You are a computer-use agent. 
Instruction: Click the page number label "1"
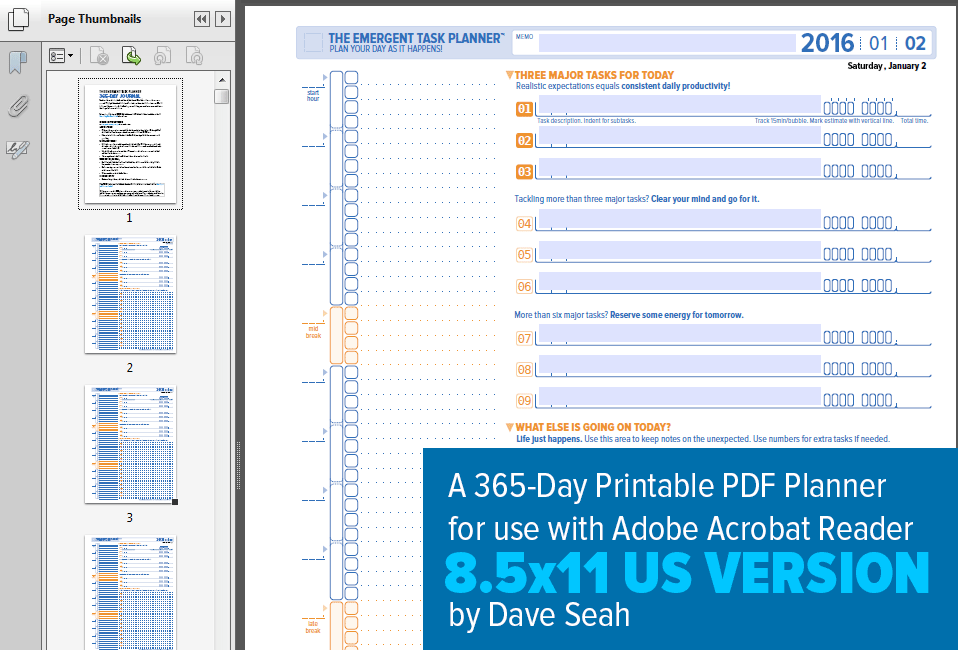[x=130, y=218]
